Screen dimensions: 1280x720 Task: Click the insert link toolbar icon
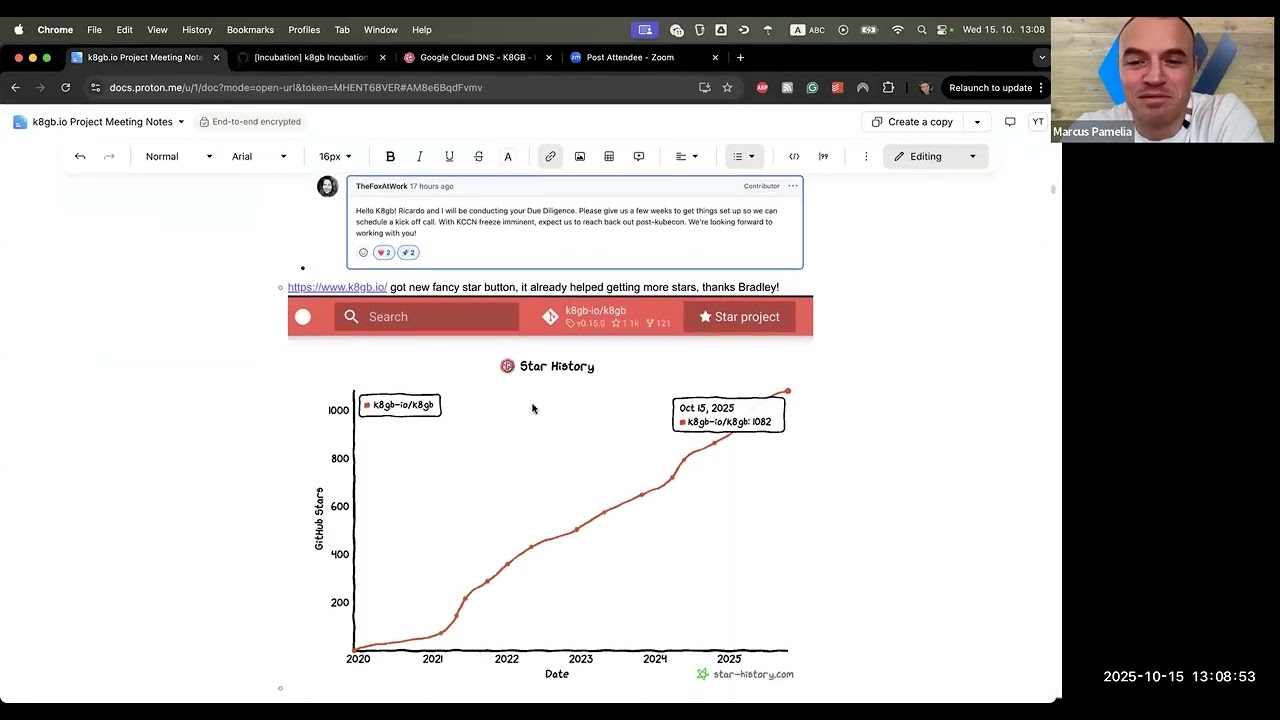pyautogui.click(x=550, y=156)
